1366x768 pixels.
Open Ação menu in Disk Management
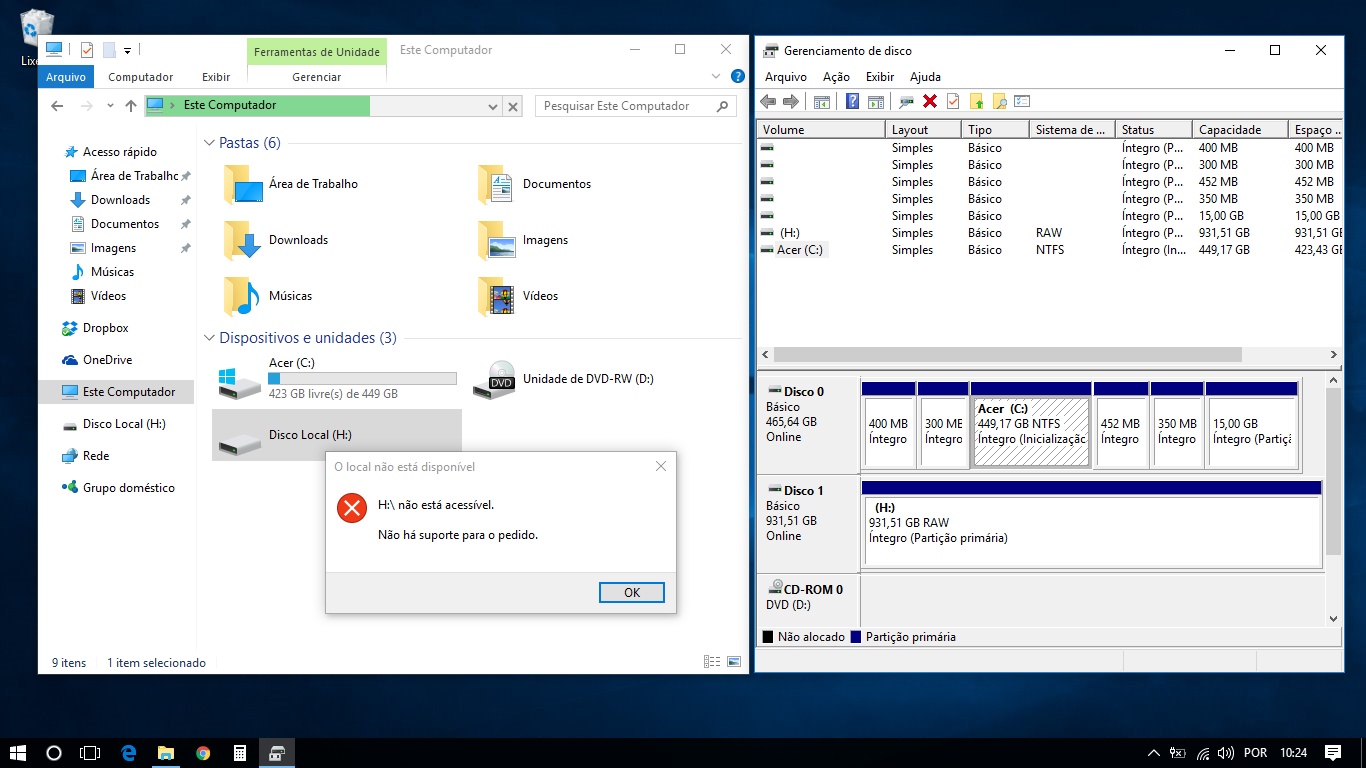(x=836, y=77)
